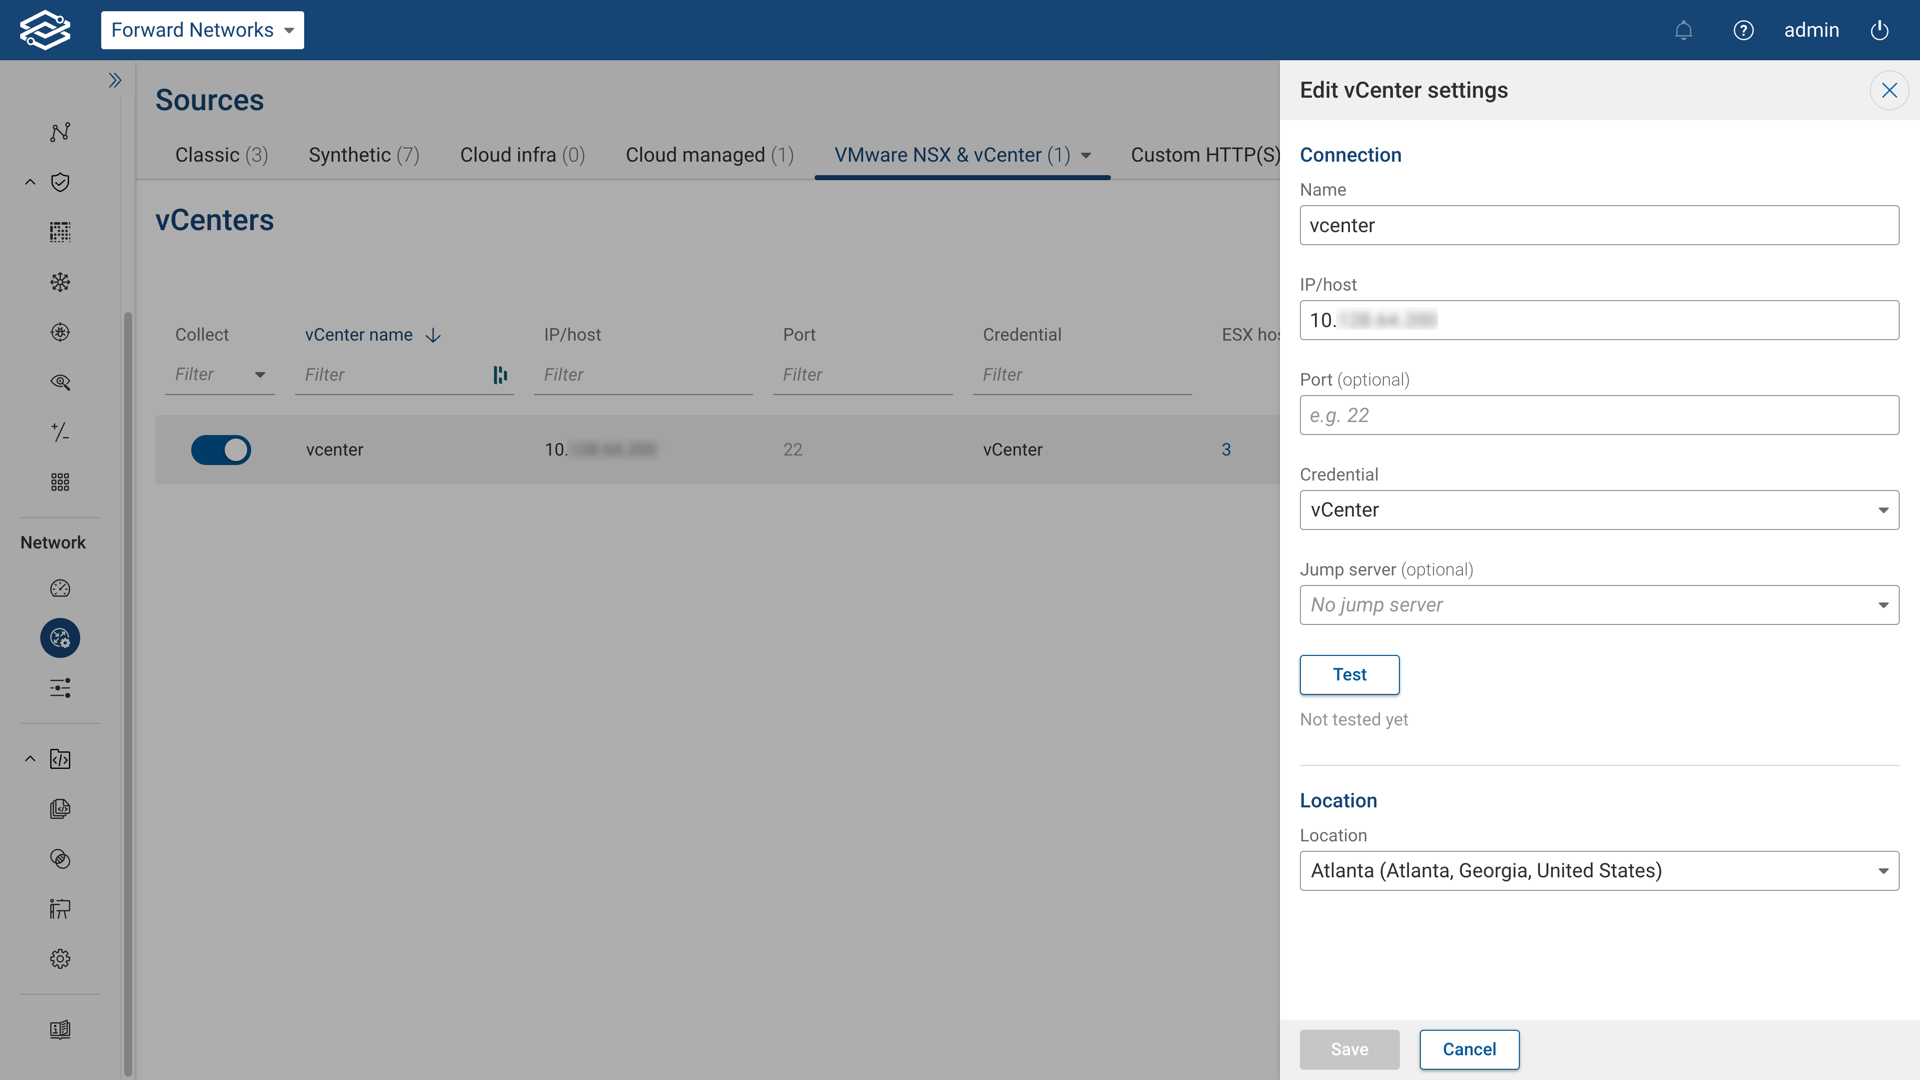
Task: Open the Verify shield icon in the sidebar
Action: point(60,182)
